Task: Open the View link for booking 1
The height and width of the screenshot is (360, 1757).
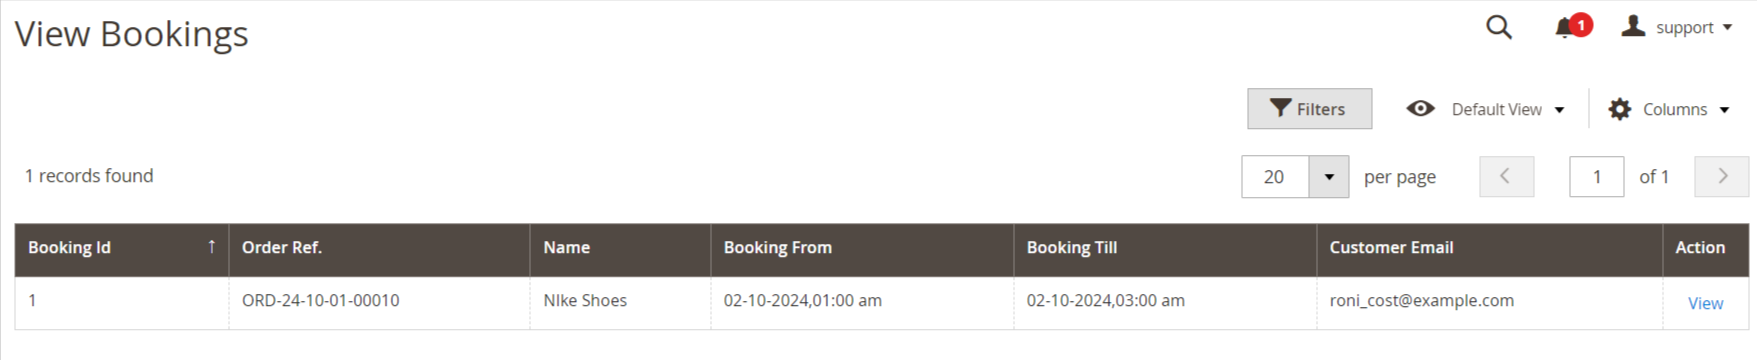Action: pyautogui.click(x=1705, y=303)
